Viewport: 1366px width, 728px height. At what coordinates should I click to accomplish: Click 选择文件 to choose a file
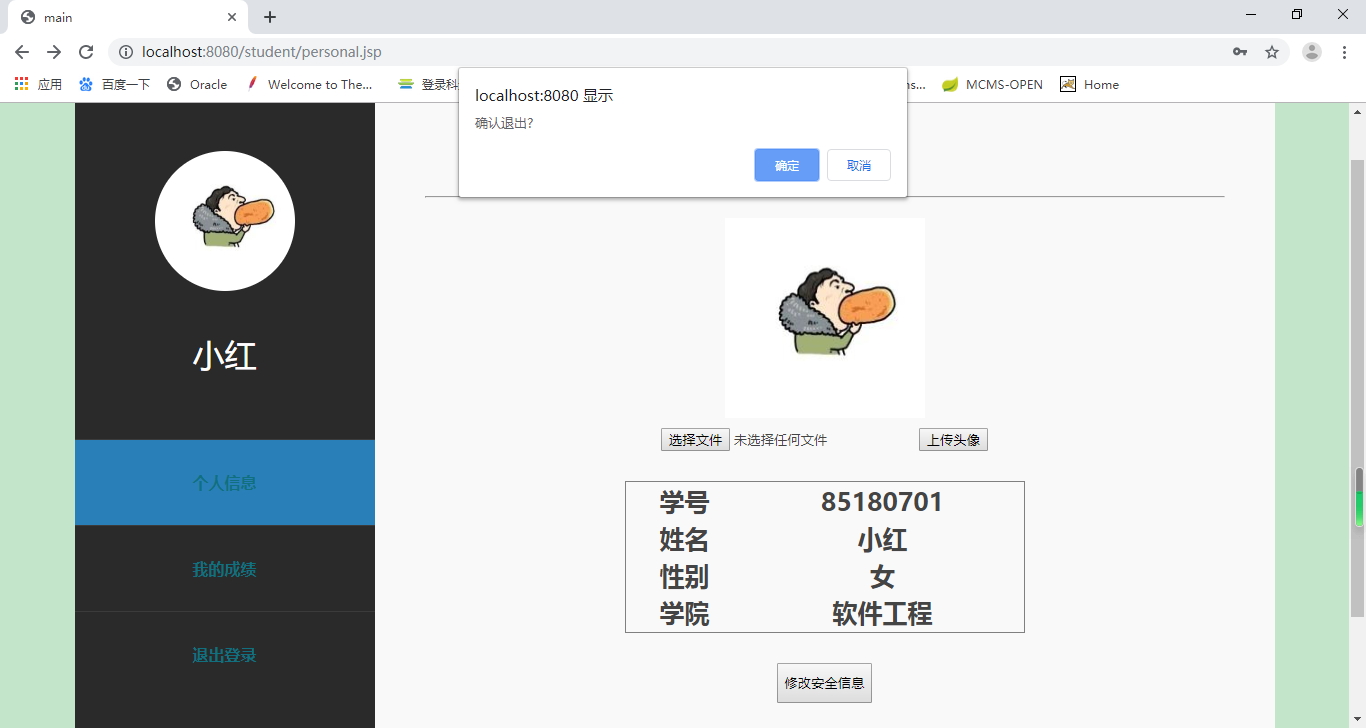(694, 439)
